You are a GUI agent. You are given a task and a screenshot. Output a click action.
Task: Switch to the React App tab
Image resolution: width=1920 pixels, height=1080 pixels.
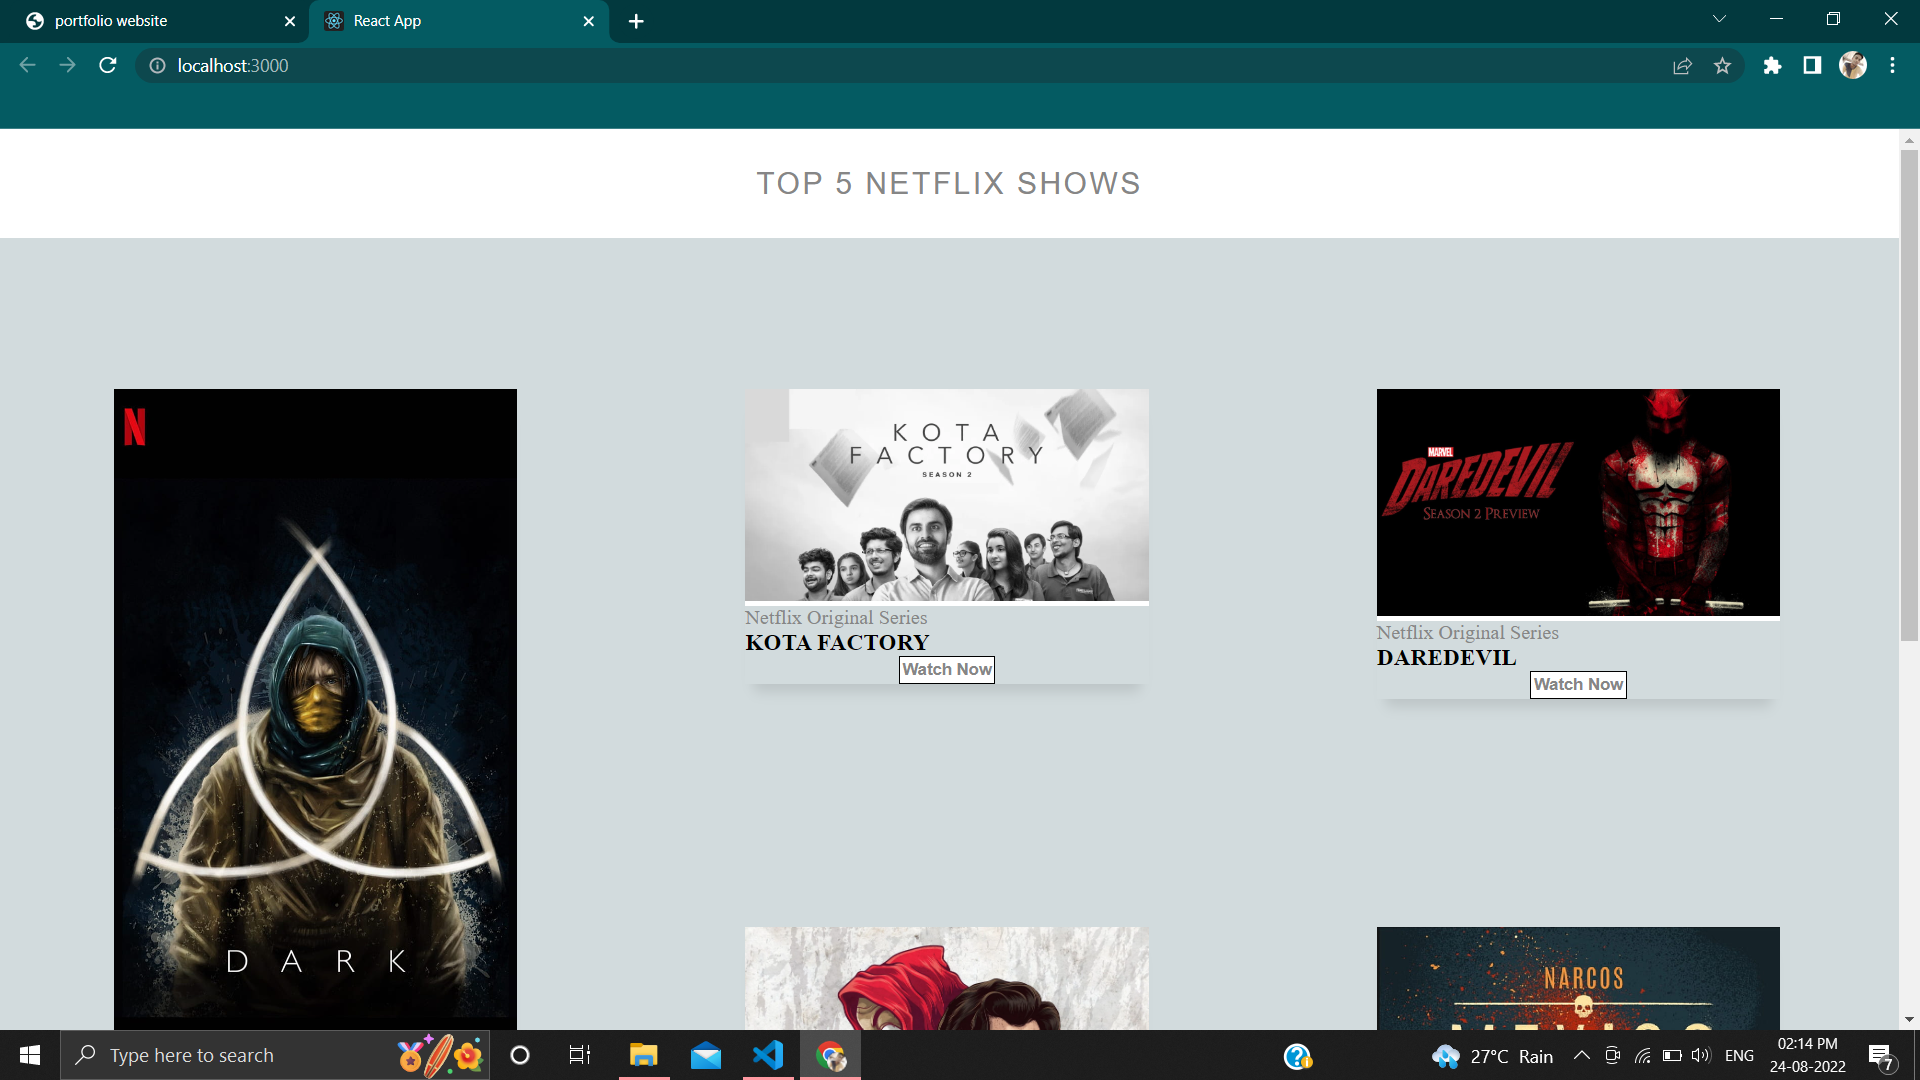460,21
